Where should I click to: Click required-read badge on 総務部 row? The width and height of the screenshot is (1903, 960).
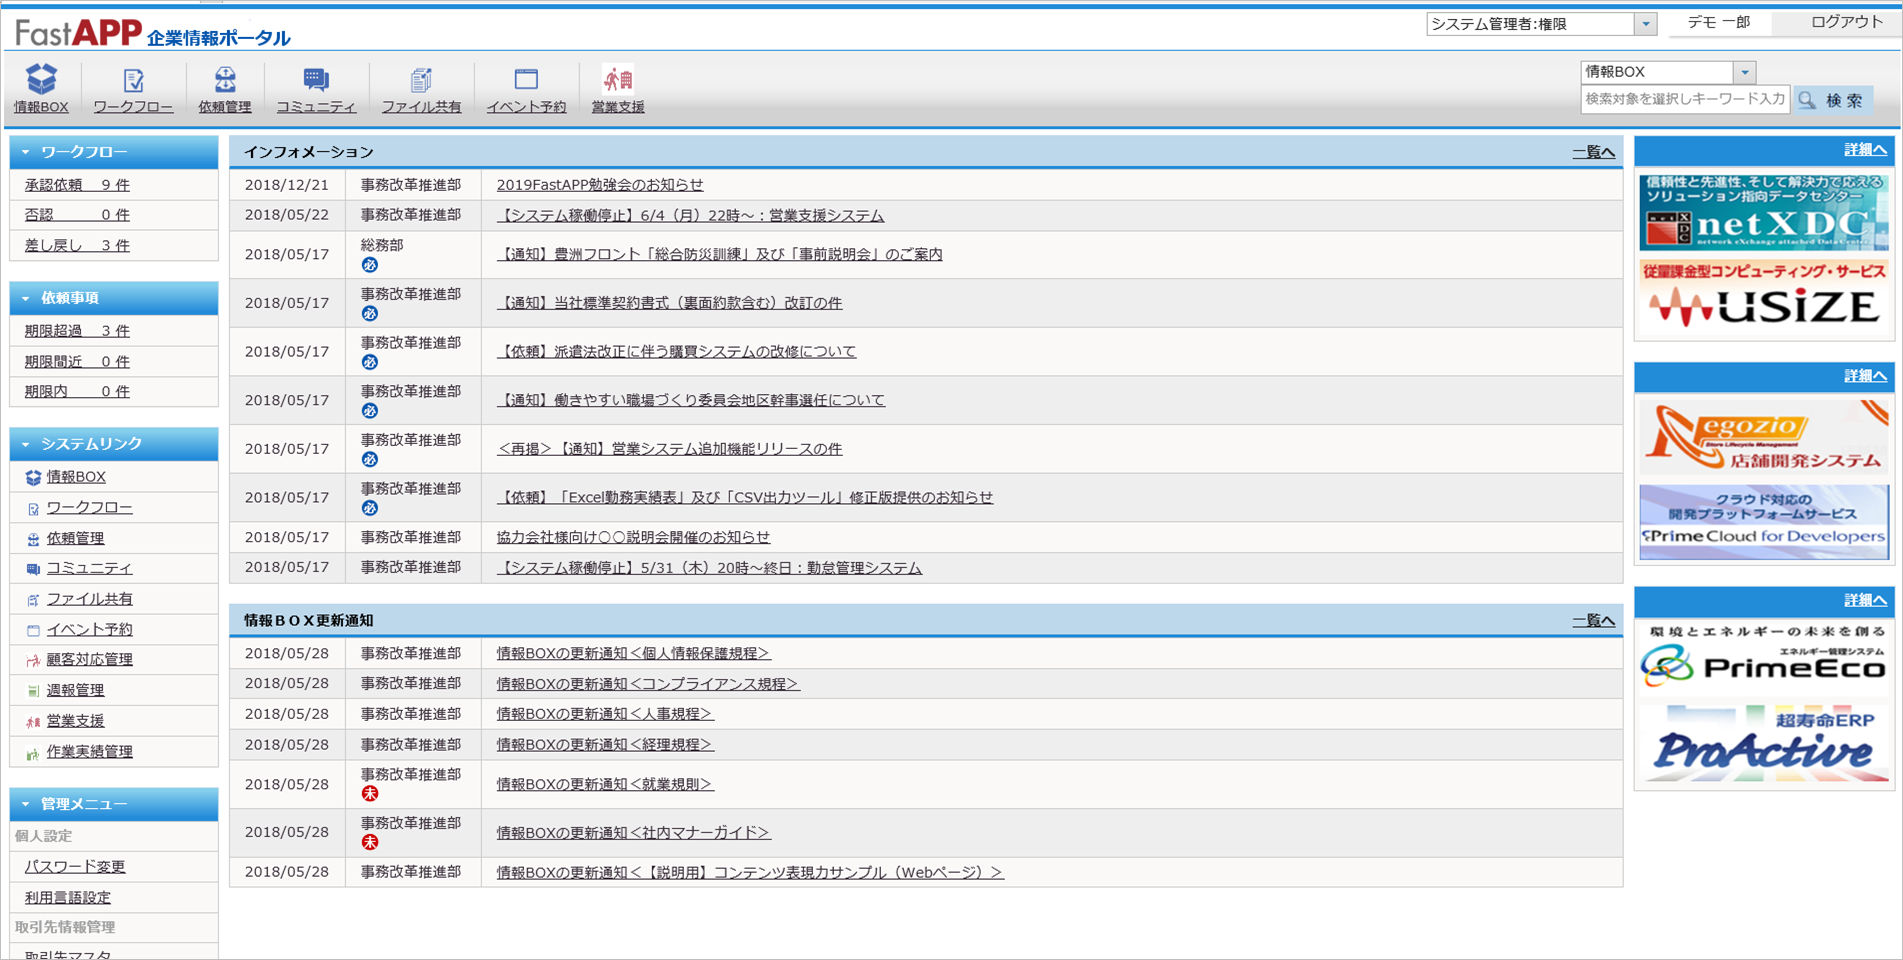point(370,265)
